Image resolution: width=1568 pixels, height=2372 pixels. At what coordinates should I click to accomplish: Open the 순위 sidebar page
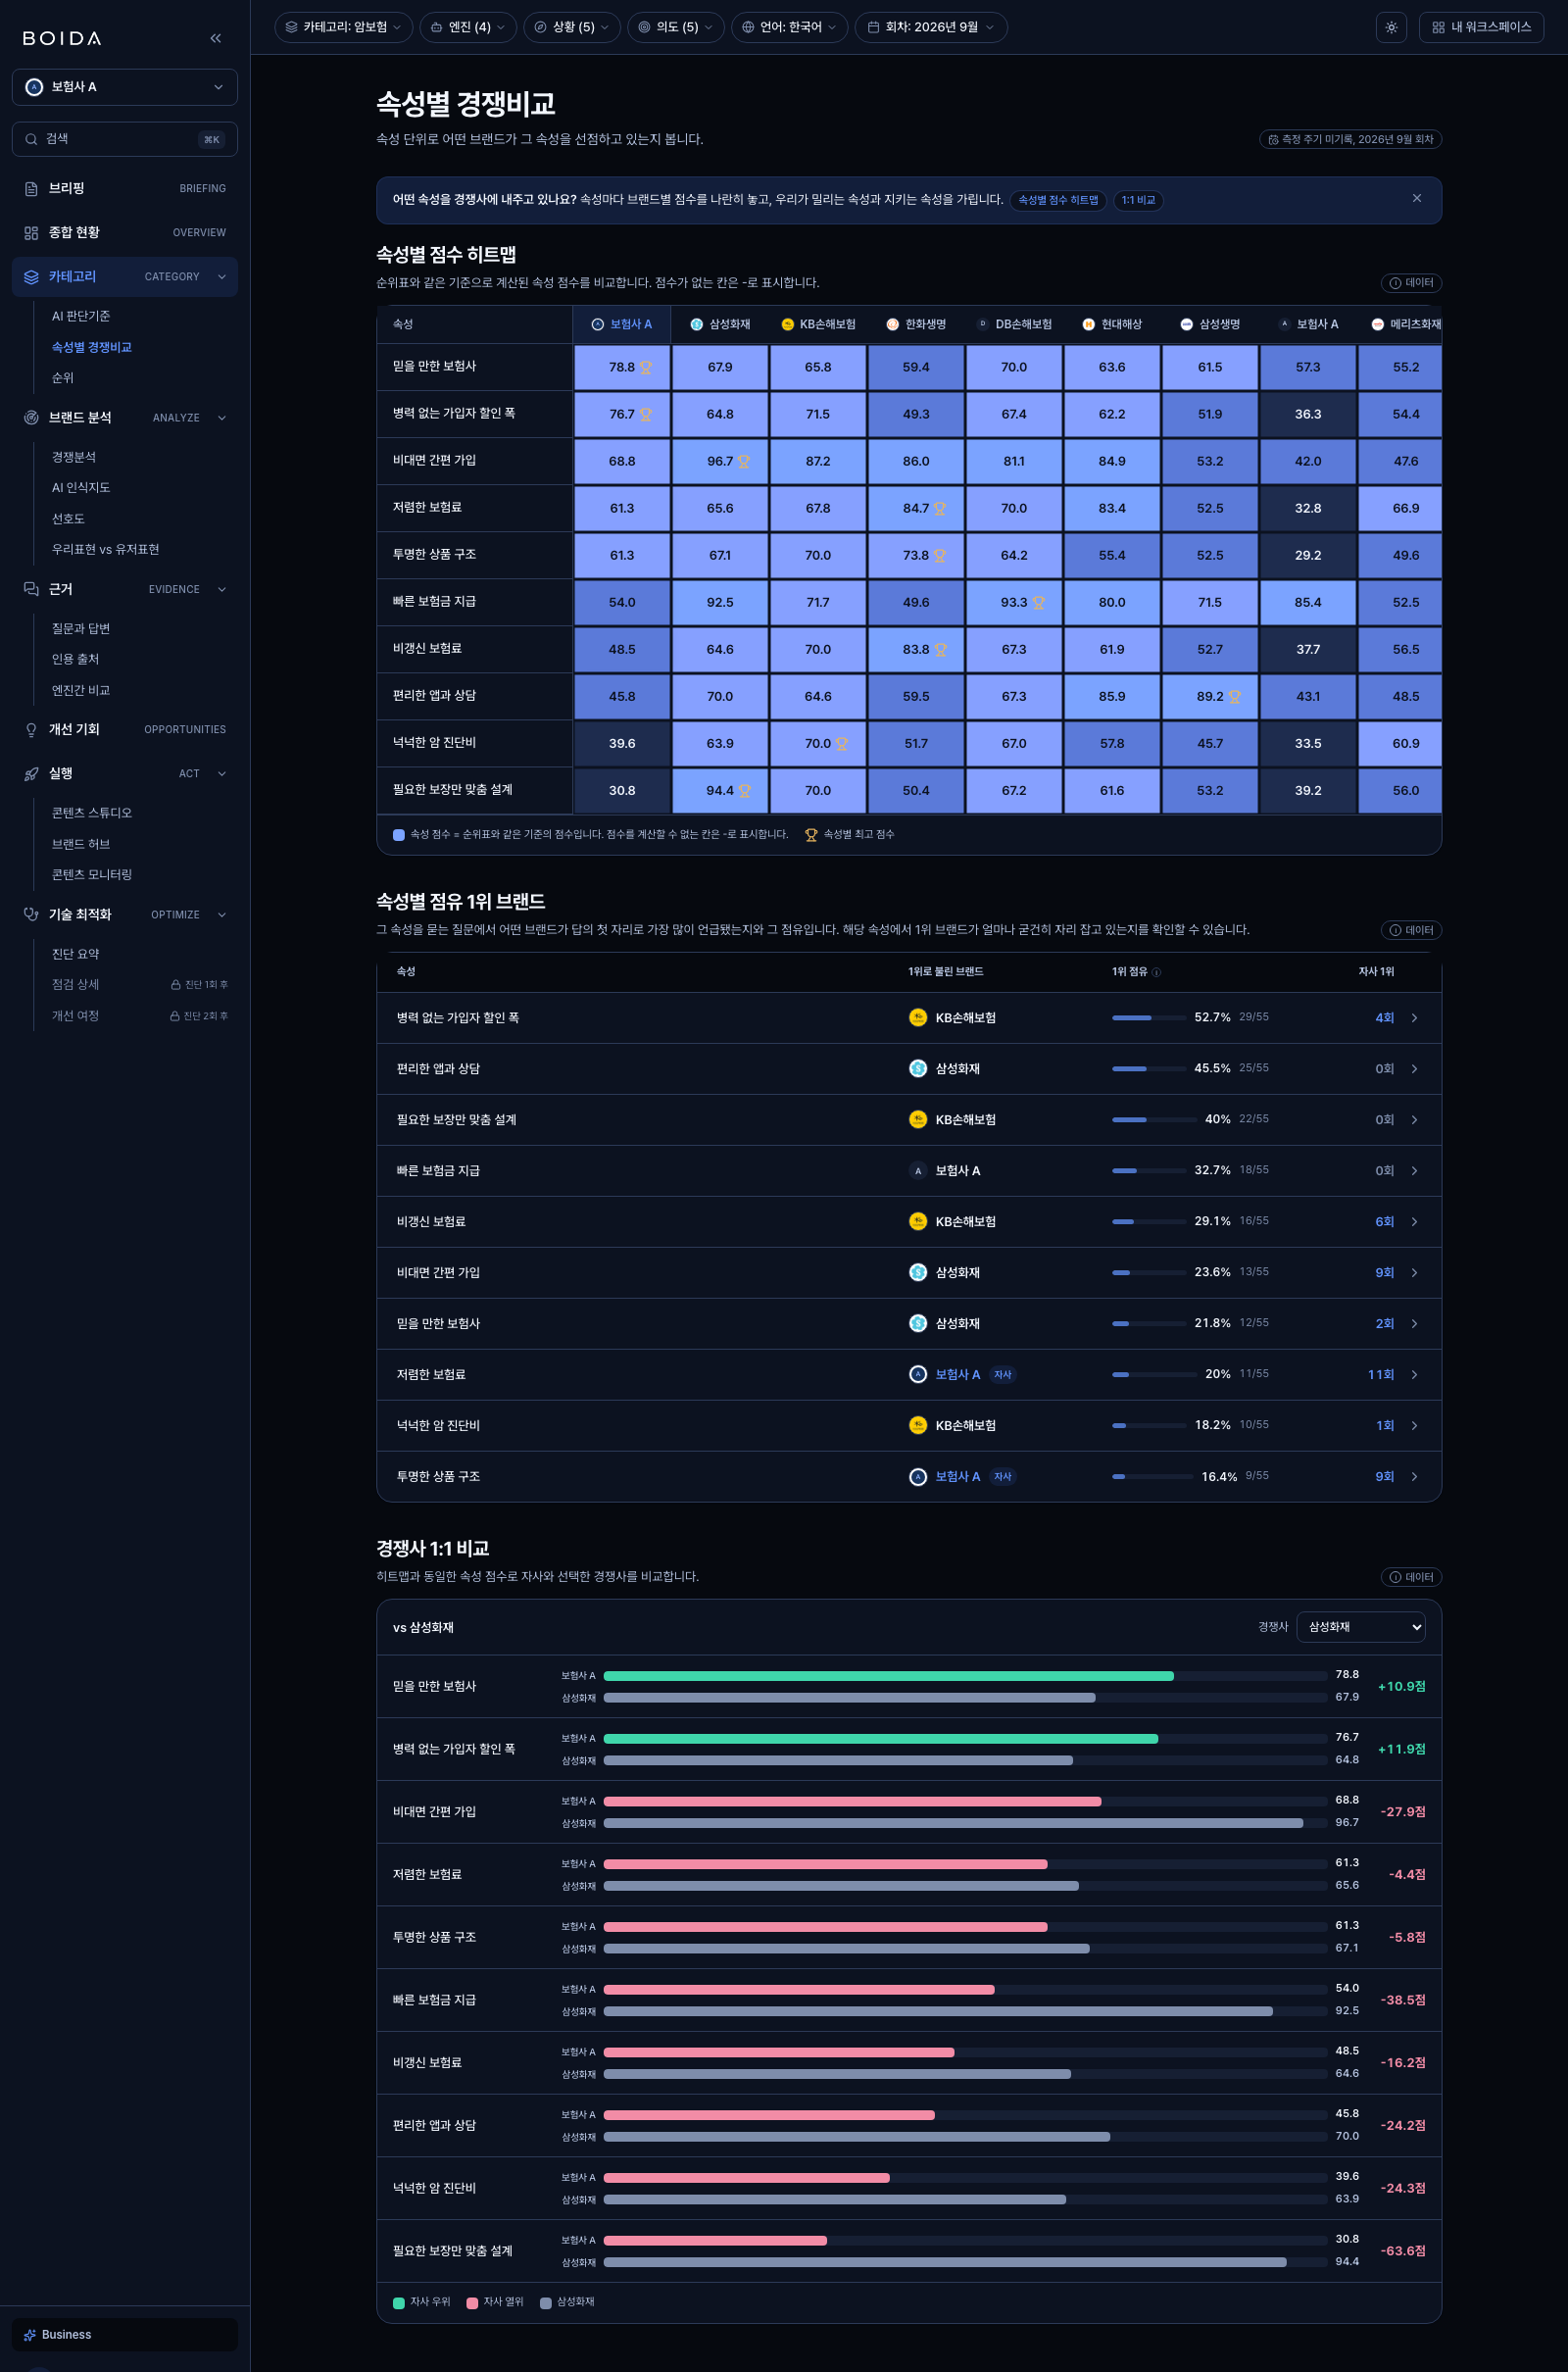(x=63, y=378)
